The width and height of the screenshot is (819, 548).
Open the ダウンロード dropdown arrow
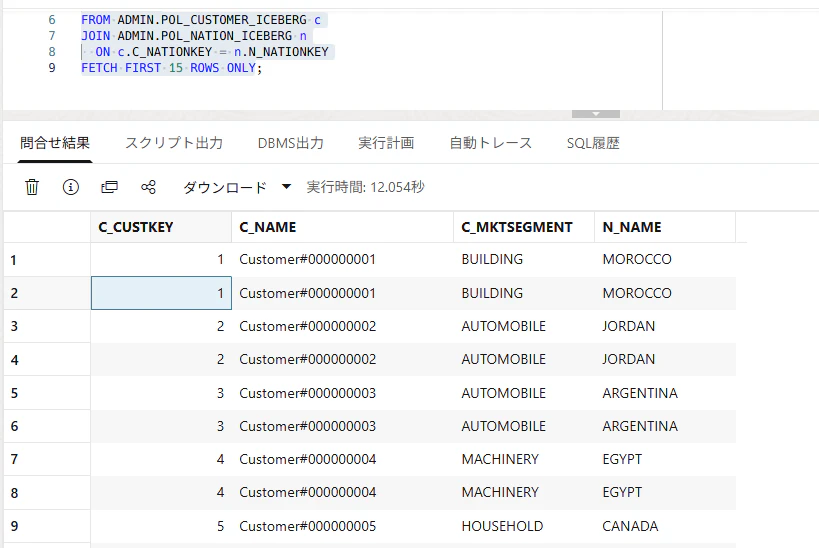(x=286, y=186)
